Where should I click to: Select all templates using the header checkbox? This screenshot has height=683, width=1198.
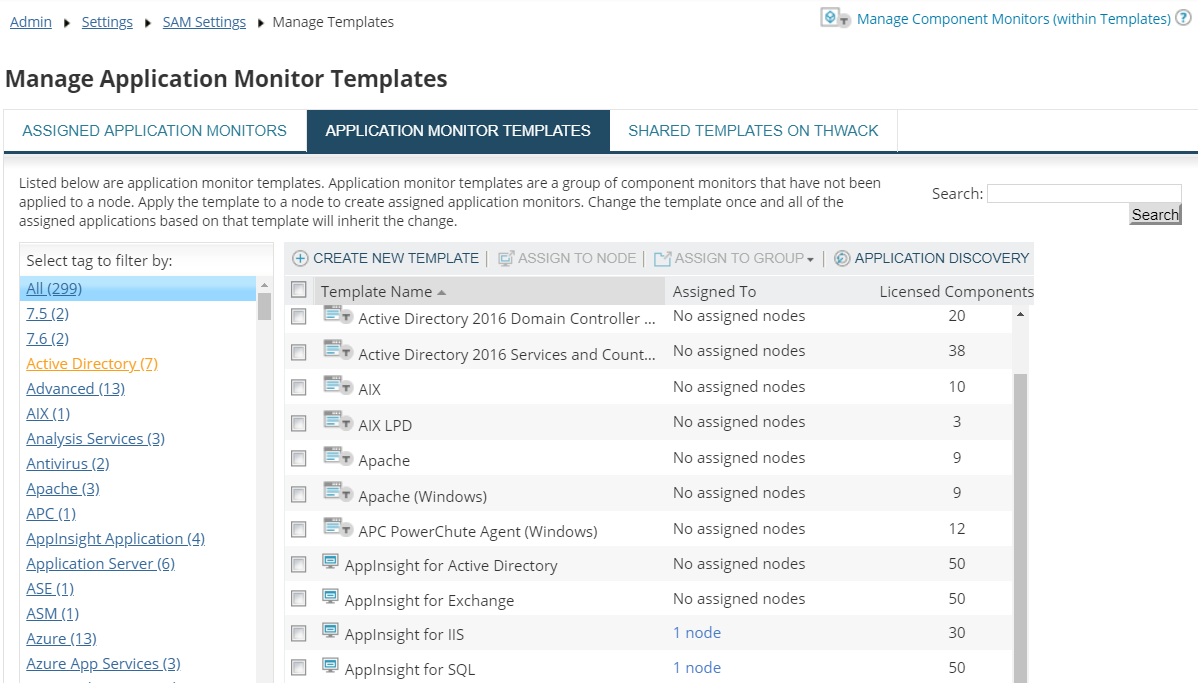[297, 289]
